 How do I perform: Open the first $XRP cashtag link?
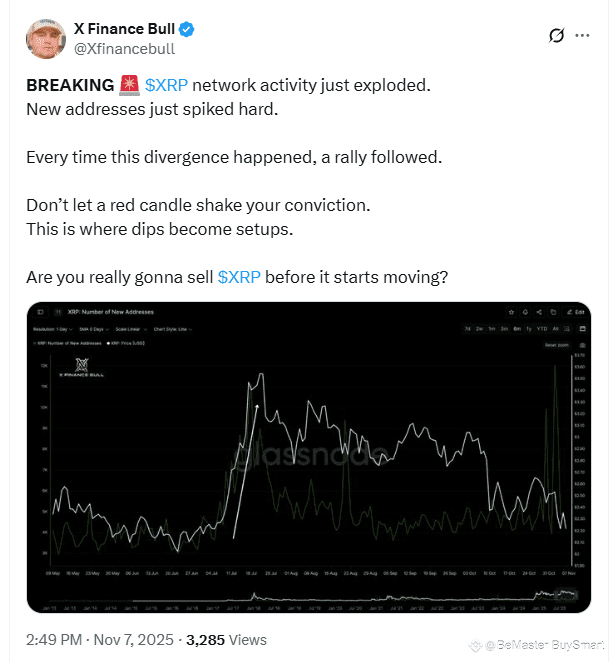pyautogui.click(x=166, y=85)
